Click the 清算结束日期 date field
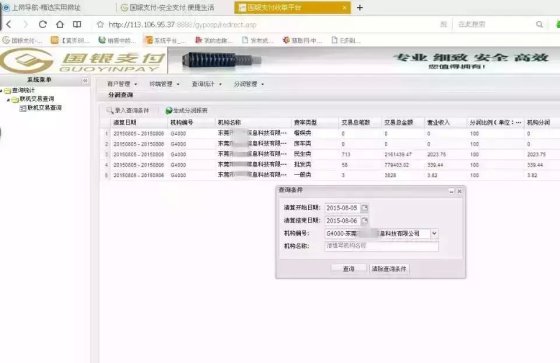Image resolution: width=560 pixels, height=363 pixels. click(342, 221)
